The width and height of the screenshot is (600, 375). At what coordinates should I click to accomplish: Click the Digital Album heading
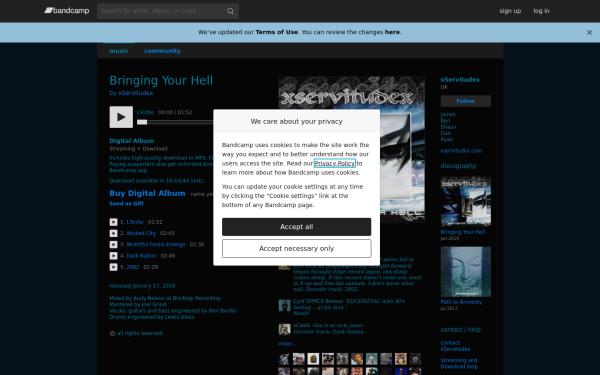click(x=132, y=141)
